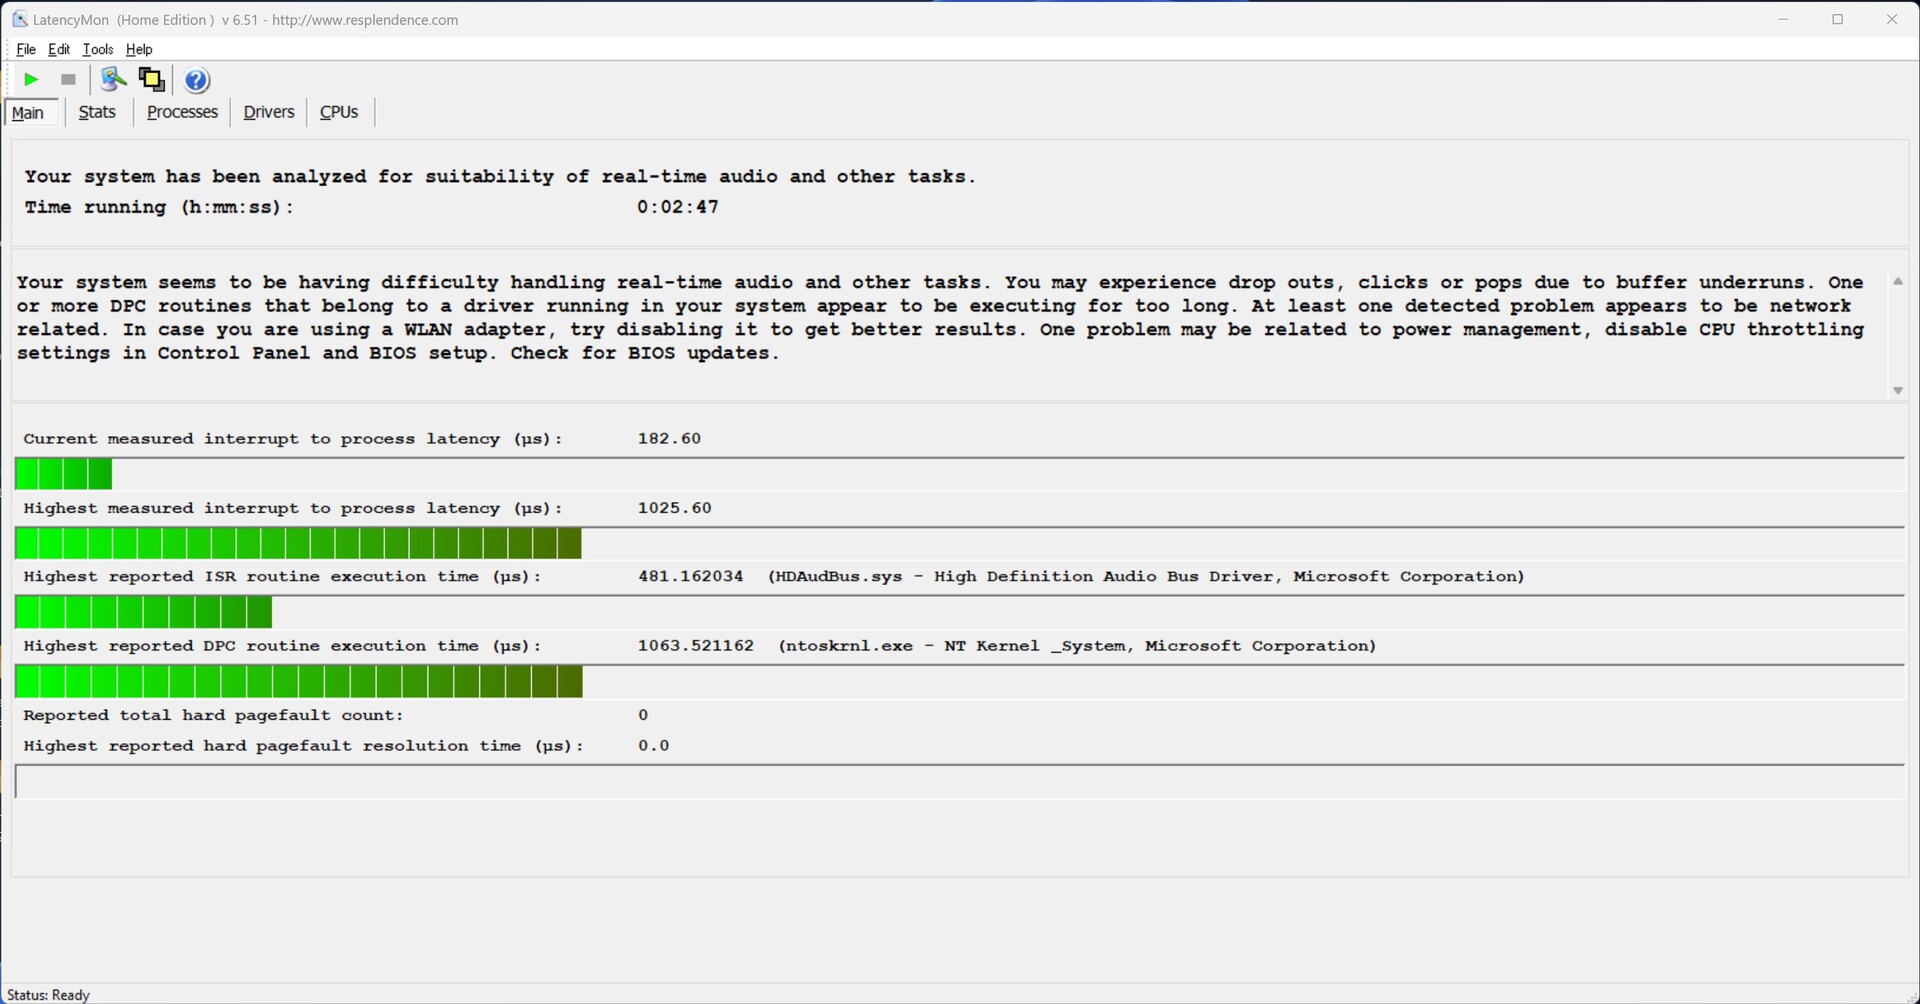Image resolution: width=1920 pixels, height=1004 pixels.
Task: Click the highest DPC execution time bar
Action: (x=299, y=683)
